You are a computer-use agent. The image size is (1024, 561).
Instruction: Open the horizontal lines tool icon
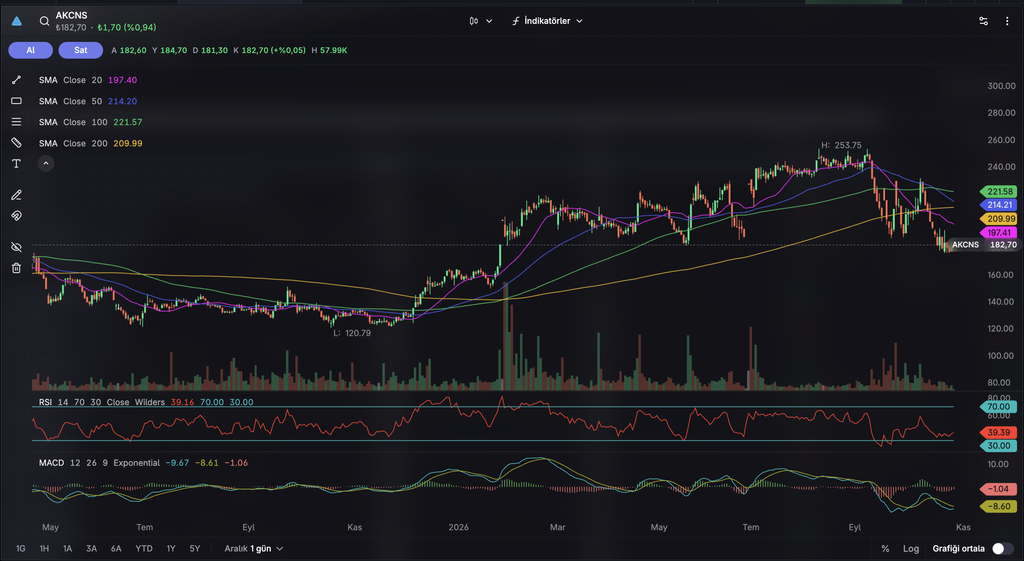tap(16, 121)
